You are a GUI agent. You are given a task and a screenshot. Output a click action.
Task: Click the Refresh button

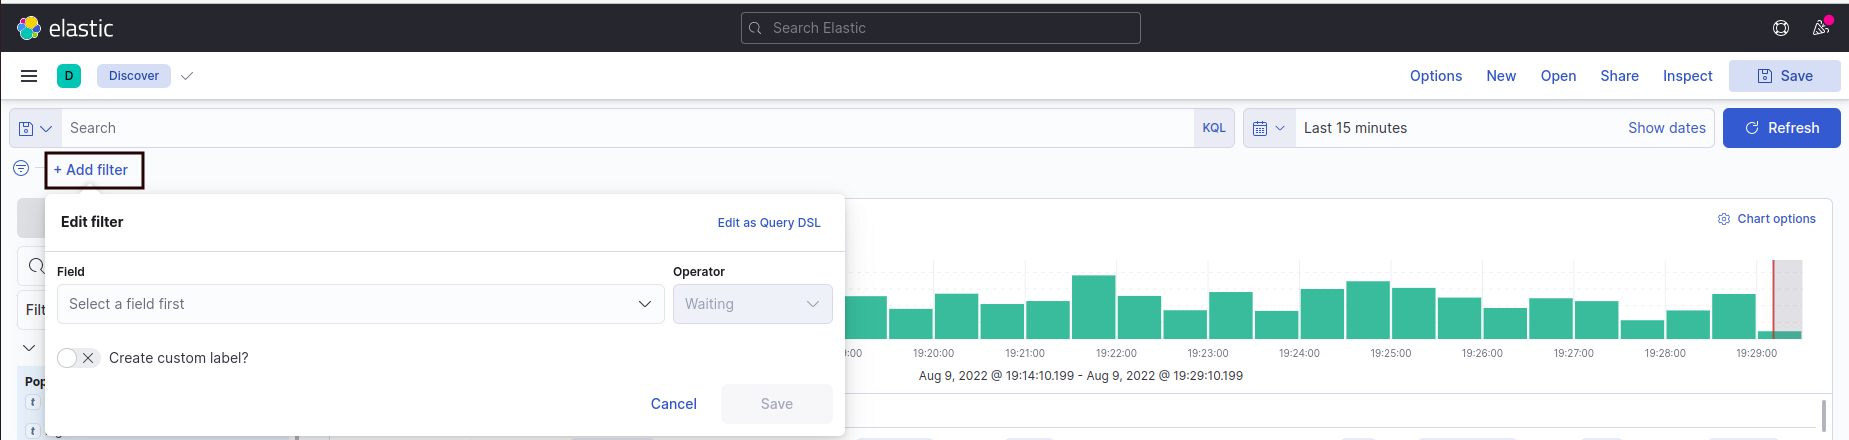click(x=1781, y=128)
